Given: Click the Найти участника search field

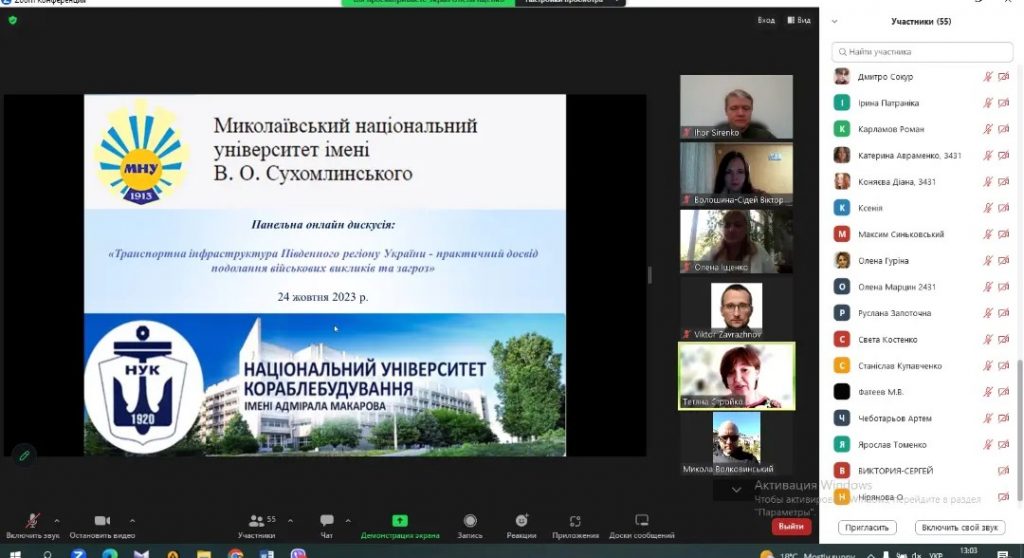Looking at the screenshot, I should point(922,52).
